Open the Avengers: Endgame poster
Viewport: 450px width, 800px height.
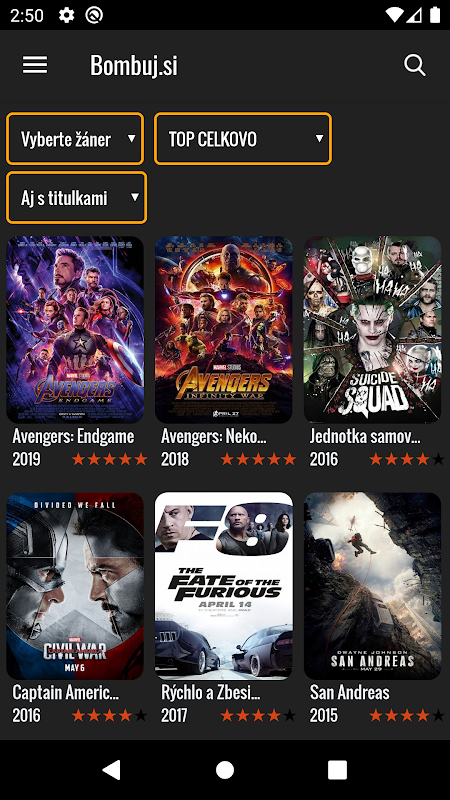point(75,330)
